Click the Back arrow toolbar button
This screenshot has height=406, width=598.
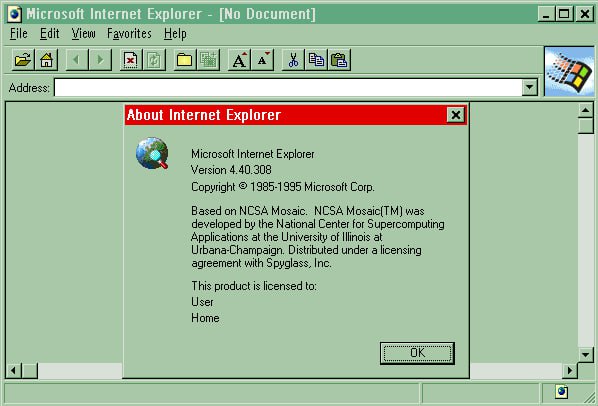(77, 60)
